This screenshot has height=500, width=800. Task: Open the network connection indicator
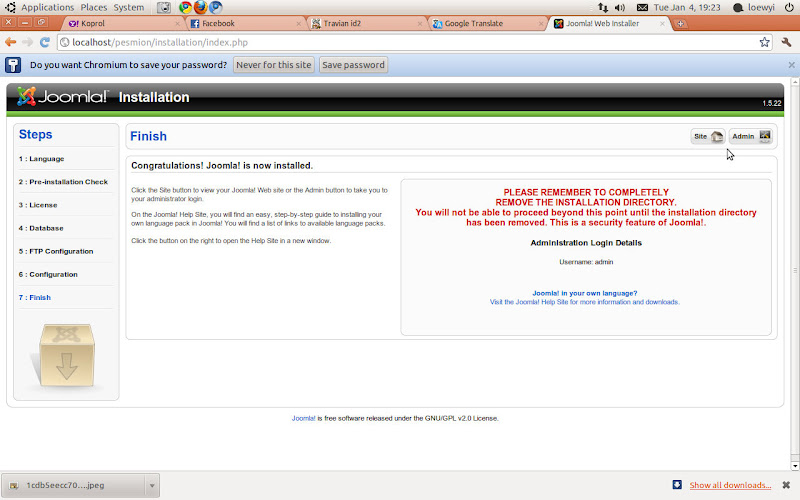(603, 8)
